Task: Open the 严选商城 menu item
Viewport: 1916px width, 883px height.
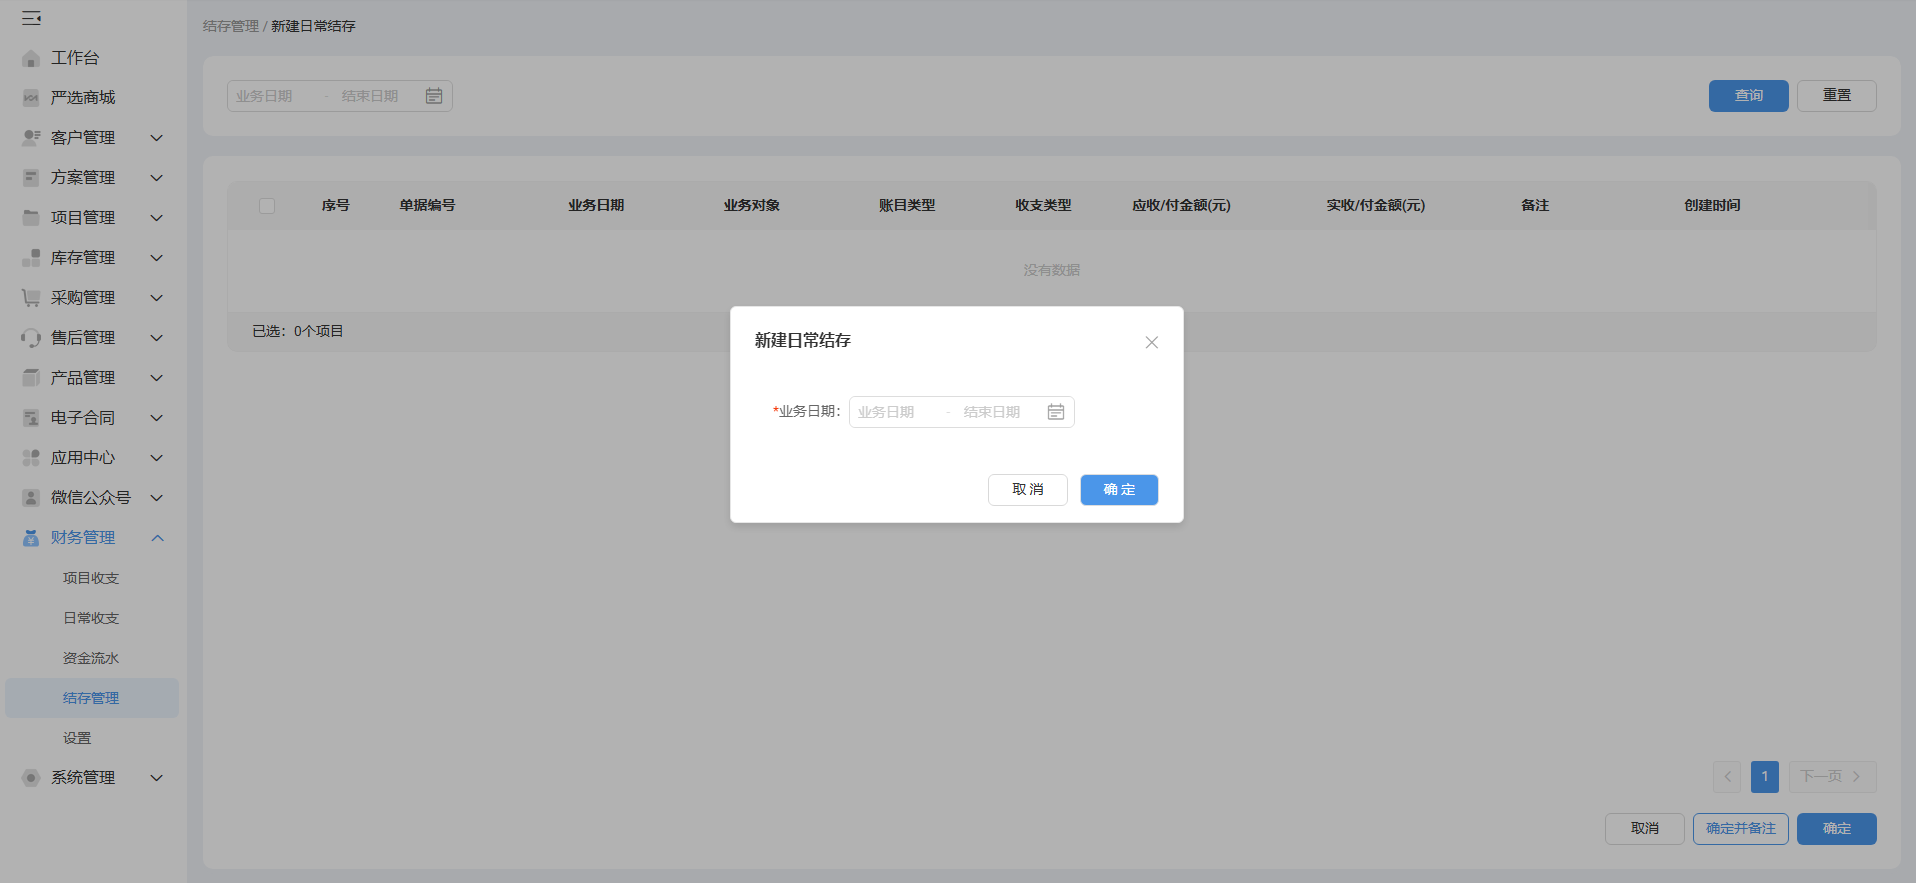Action: click(x=83, y=98)
